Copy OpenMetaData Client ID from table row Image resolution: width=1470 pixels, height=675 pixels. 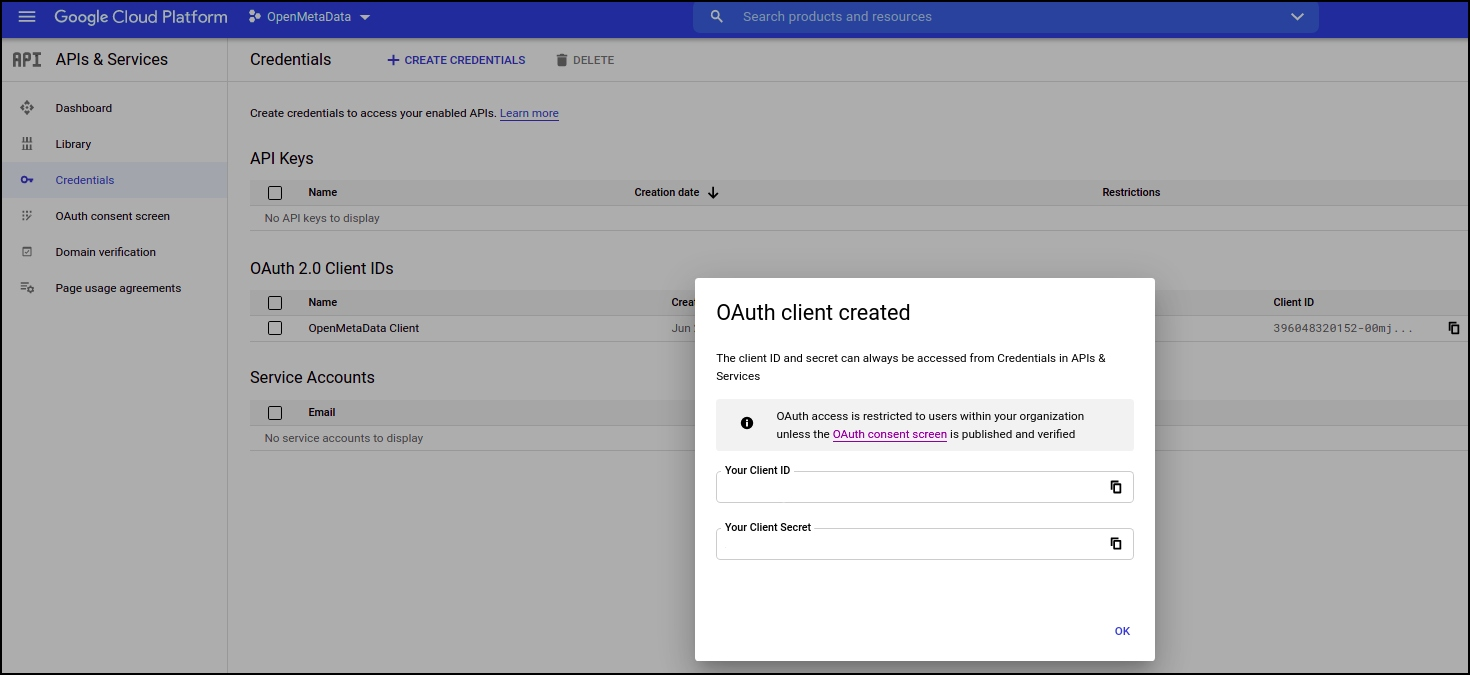[x=1454, y=328]
